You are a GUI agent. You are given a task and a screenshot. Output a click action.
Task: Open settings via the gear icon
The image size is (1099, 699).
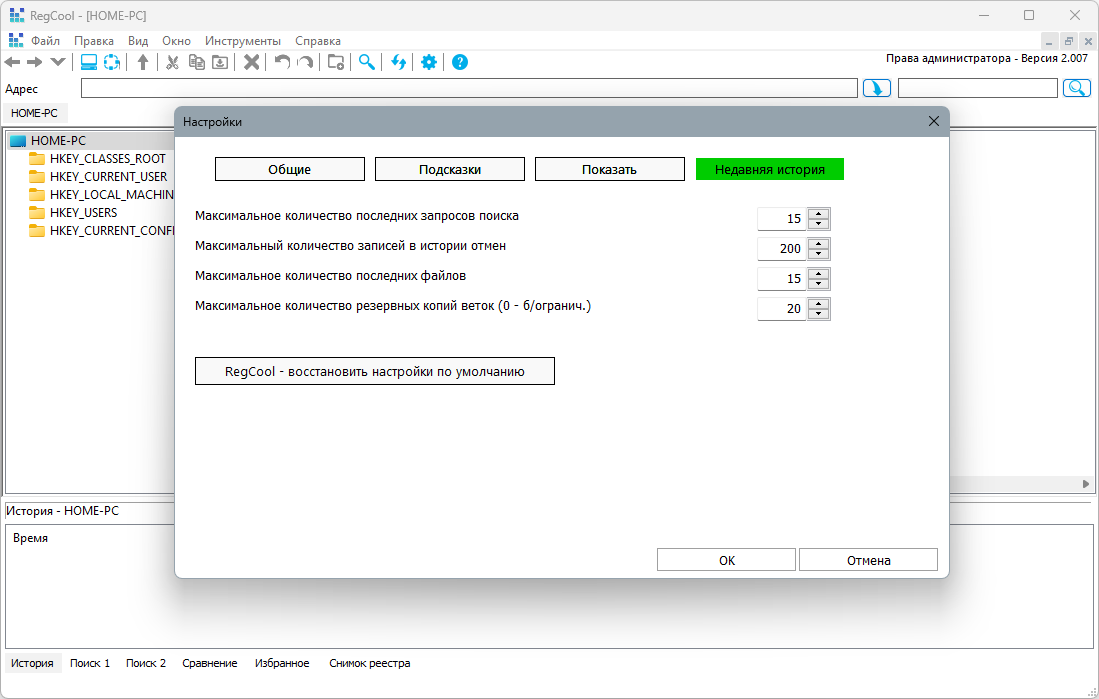[x=429, y=62]
